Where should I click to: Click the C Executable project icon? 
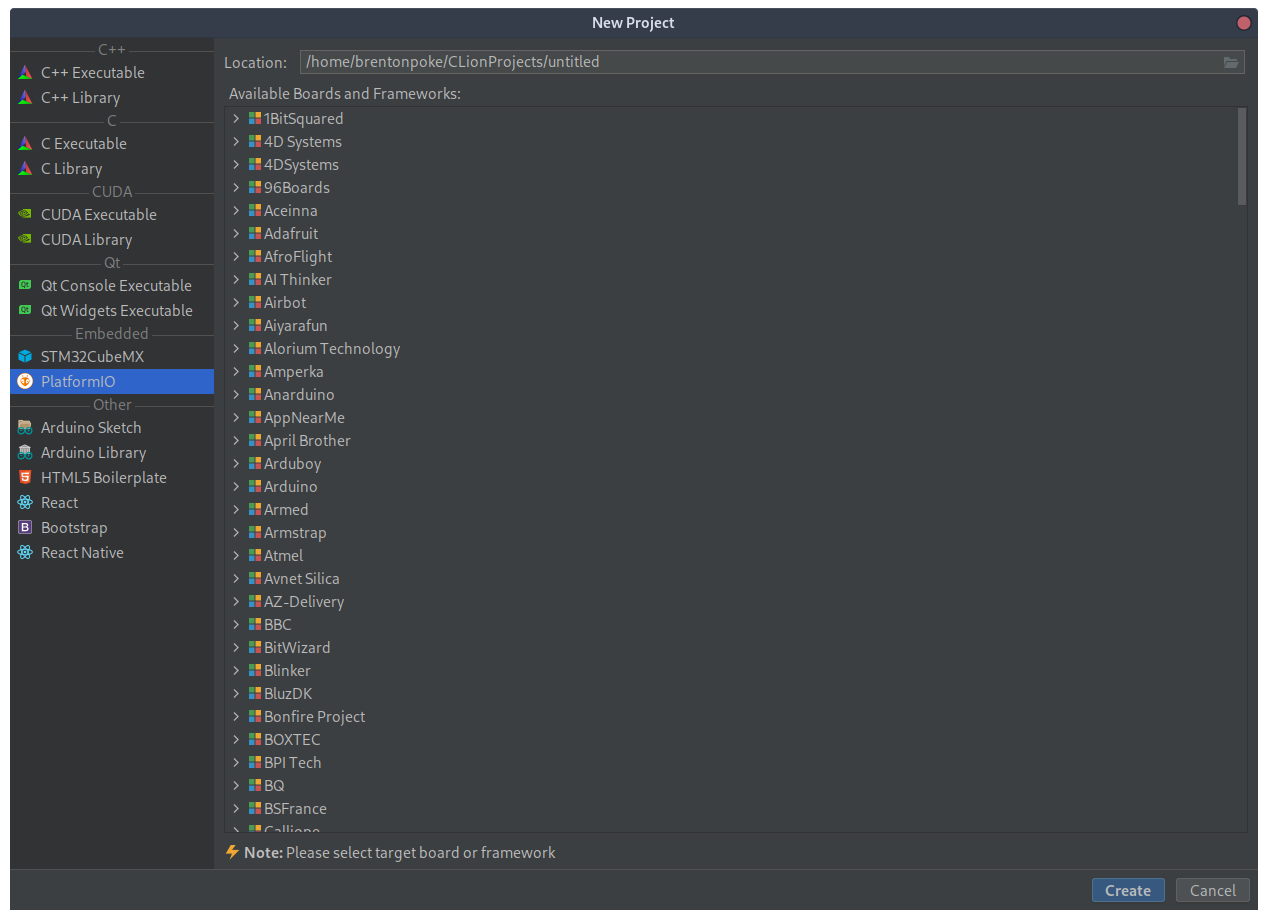pyautogui.click(x=25, y=144)
